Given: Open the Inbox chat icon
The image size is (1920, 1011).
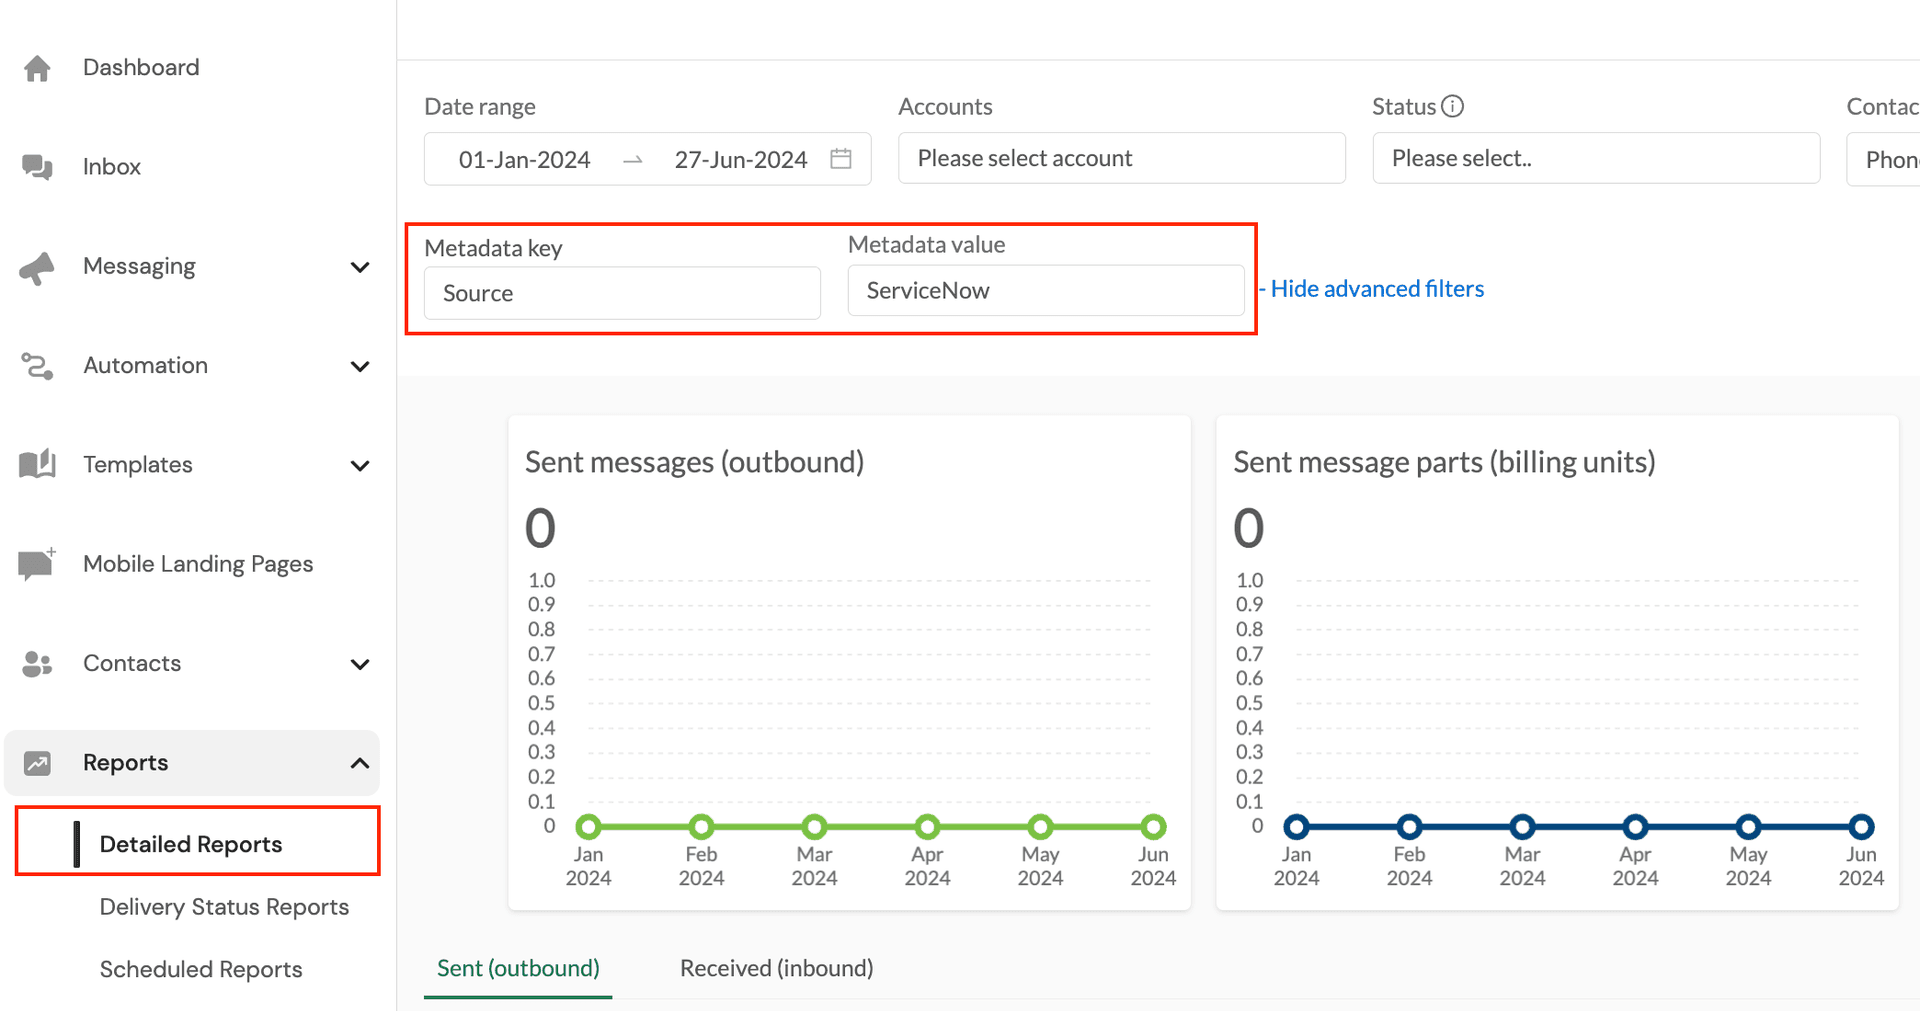Looking at the screenshot, I should [37, 166].
